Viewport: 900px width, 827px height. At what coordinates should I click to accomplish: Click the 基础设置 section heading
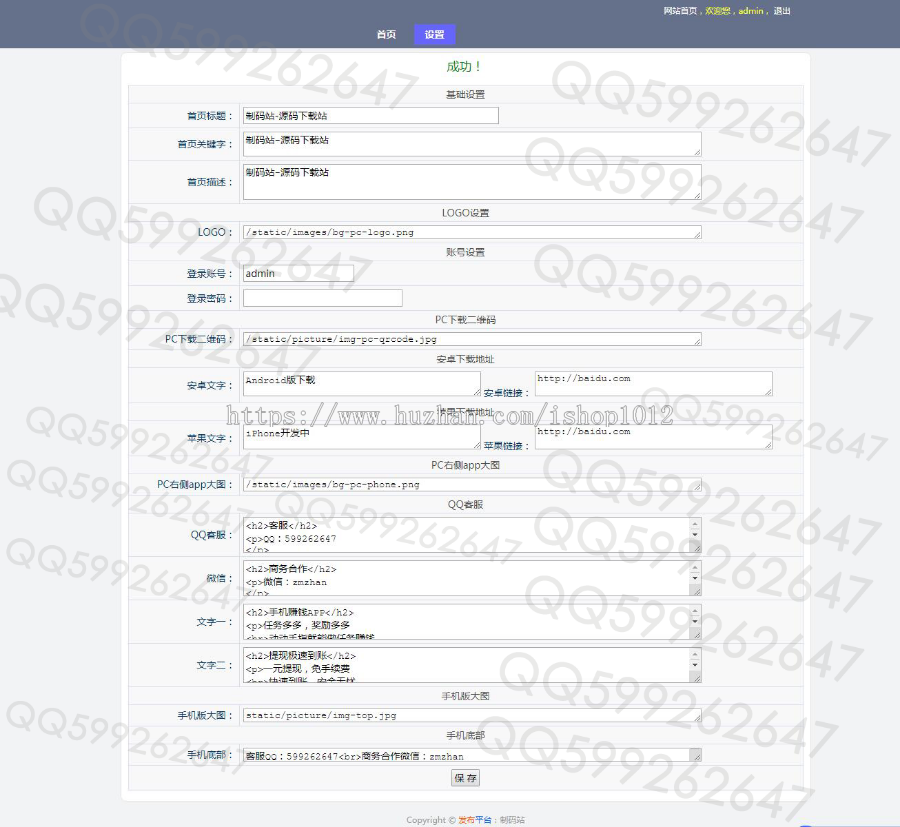pos(465,94)
